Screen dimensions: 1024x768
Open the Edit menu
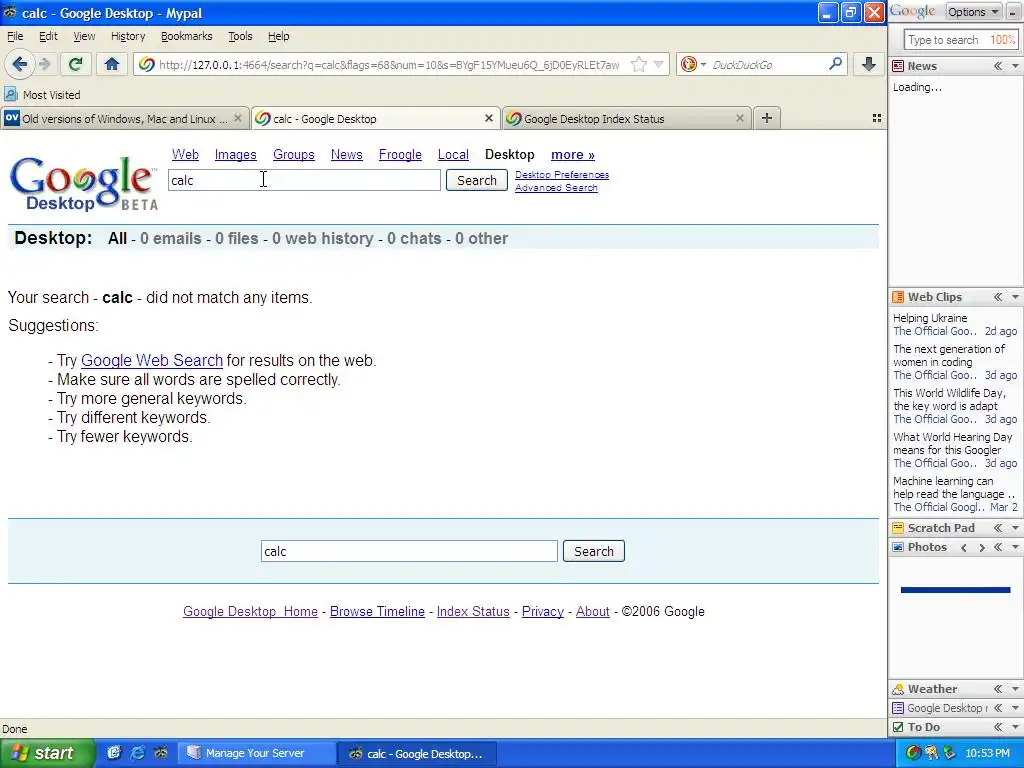[x=48, y=36]
